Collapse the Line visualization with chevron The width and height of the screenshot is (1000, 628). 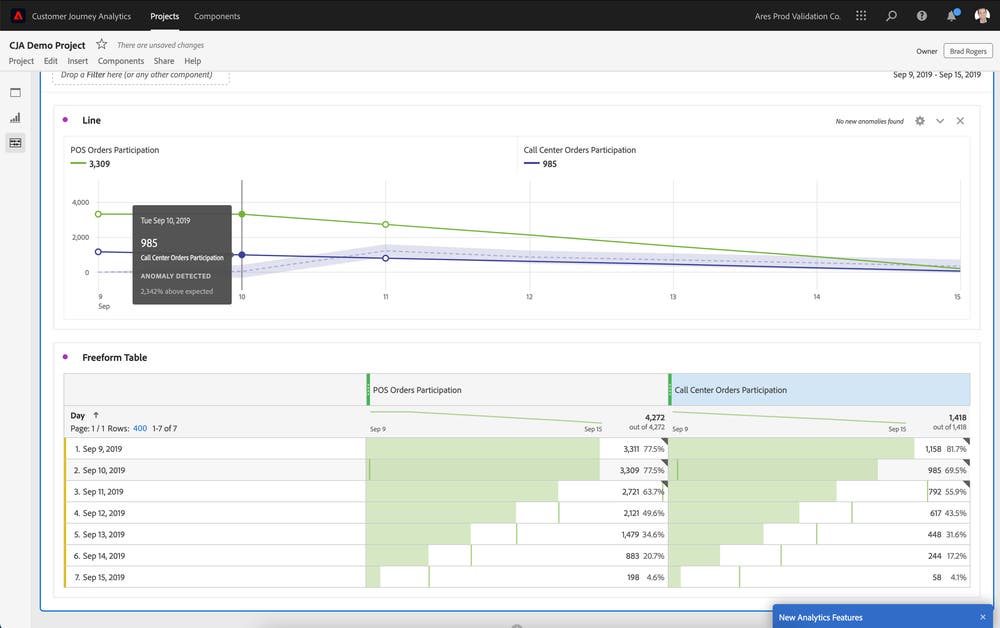[x=940, y=121]
